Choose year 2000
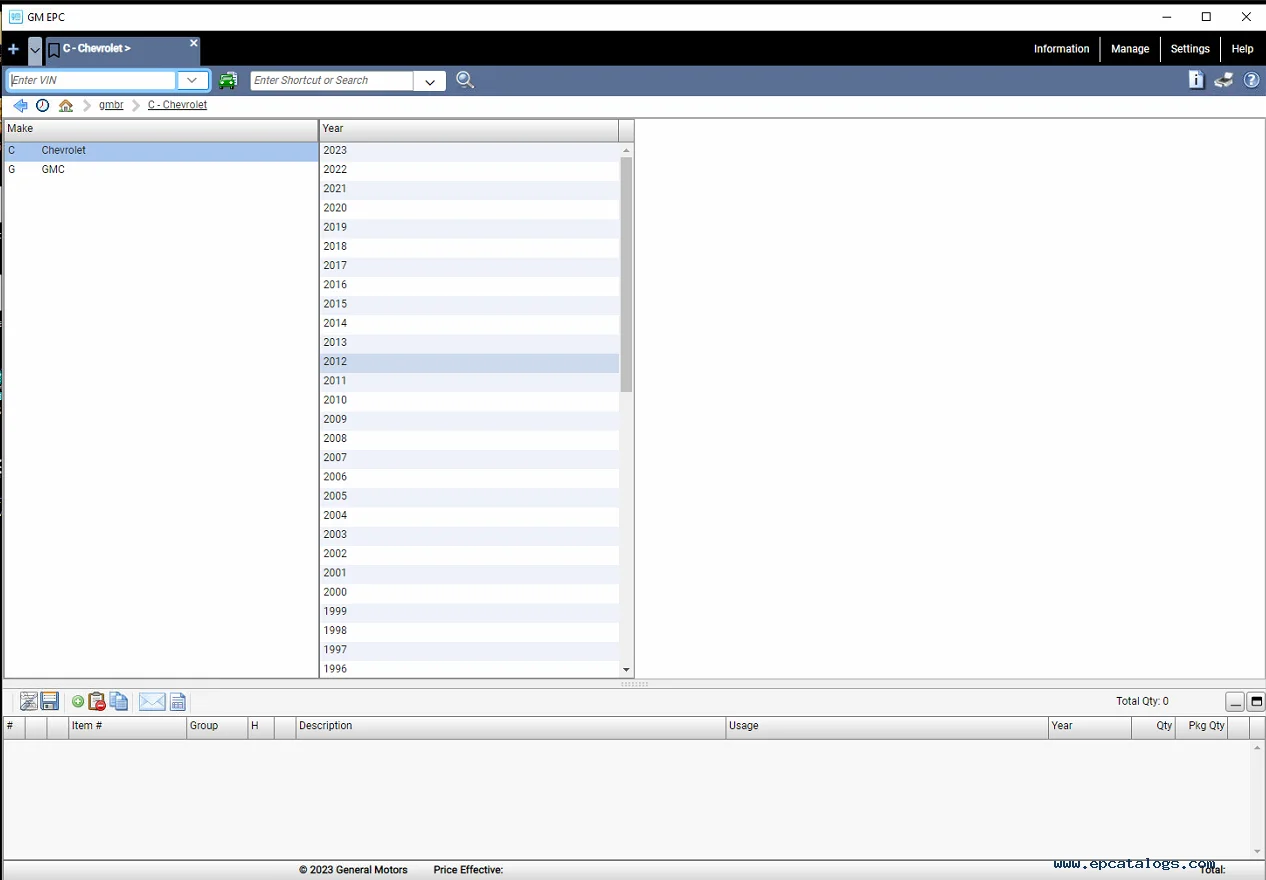 tap(469, 592)
